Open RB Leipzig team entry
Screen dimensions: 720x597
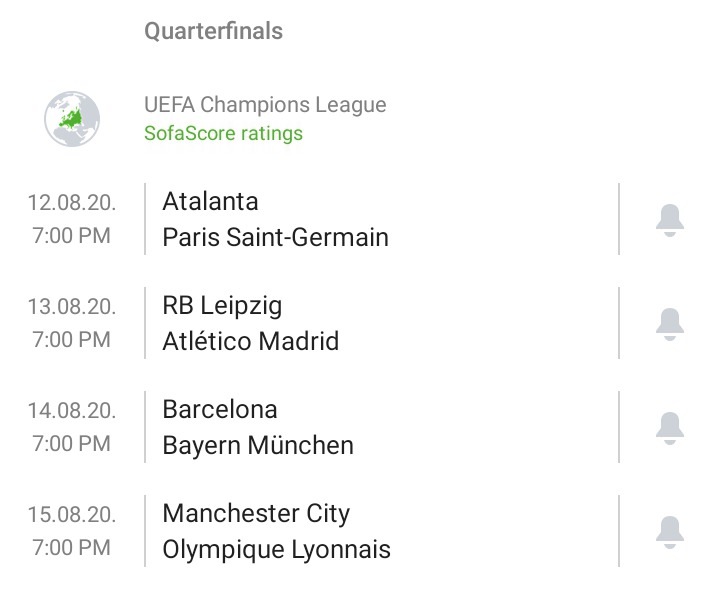(x=222, y=305)
